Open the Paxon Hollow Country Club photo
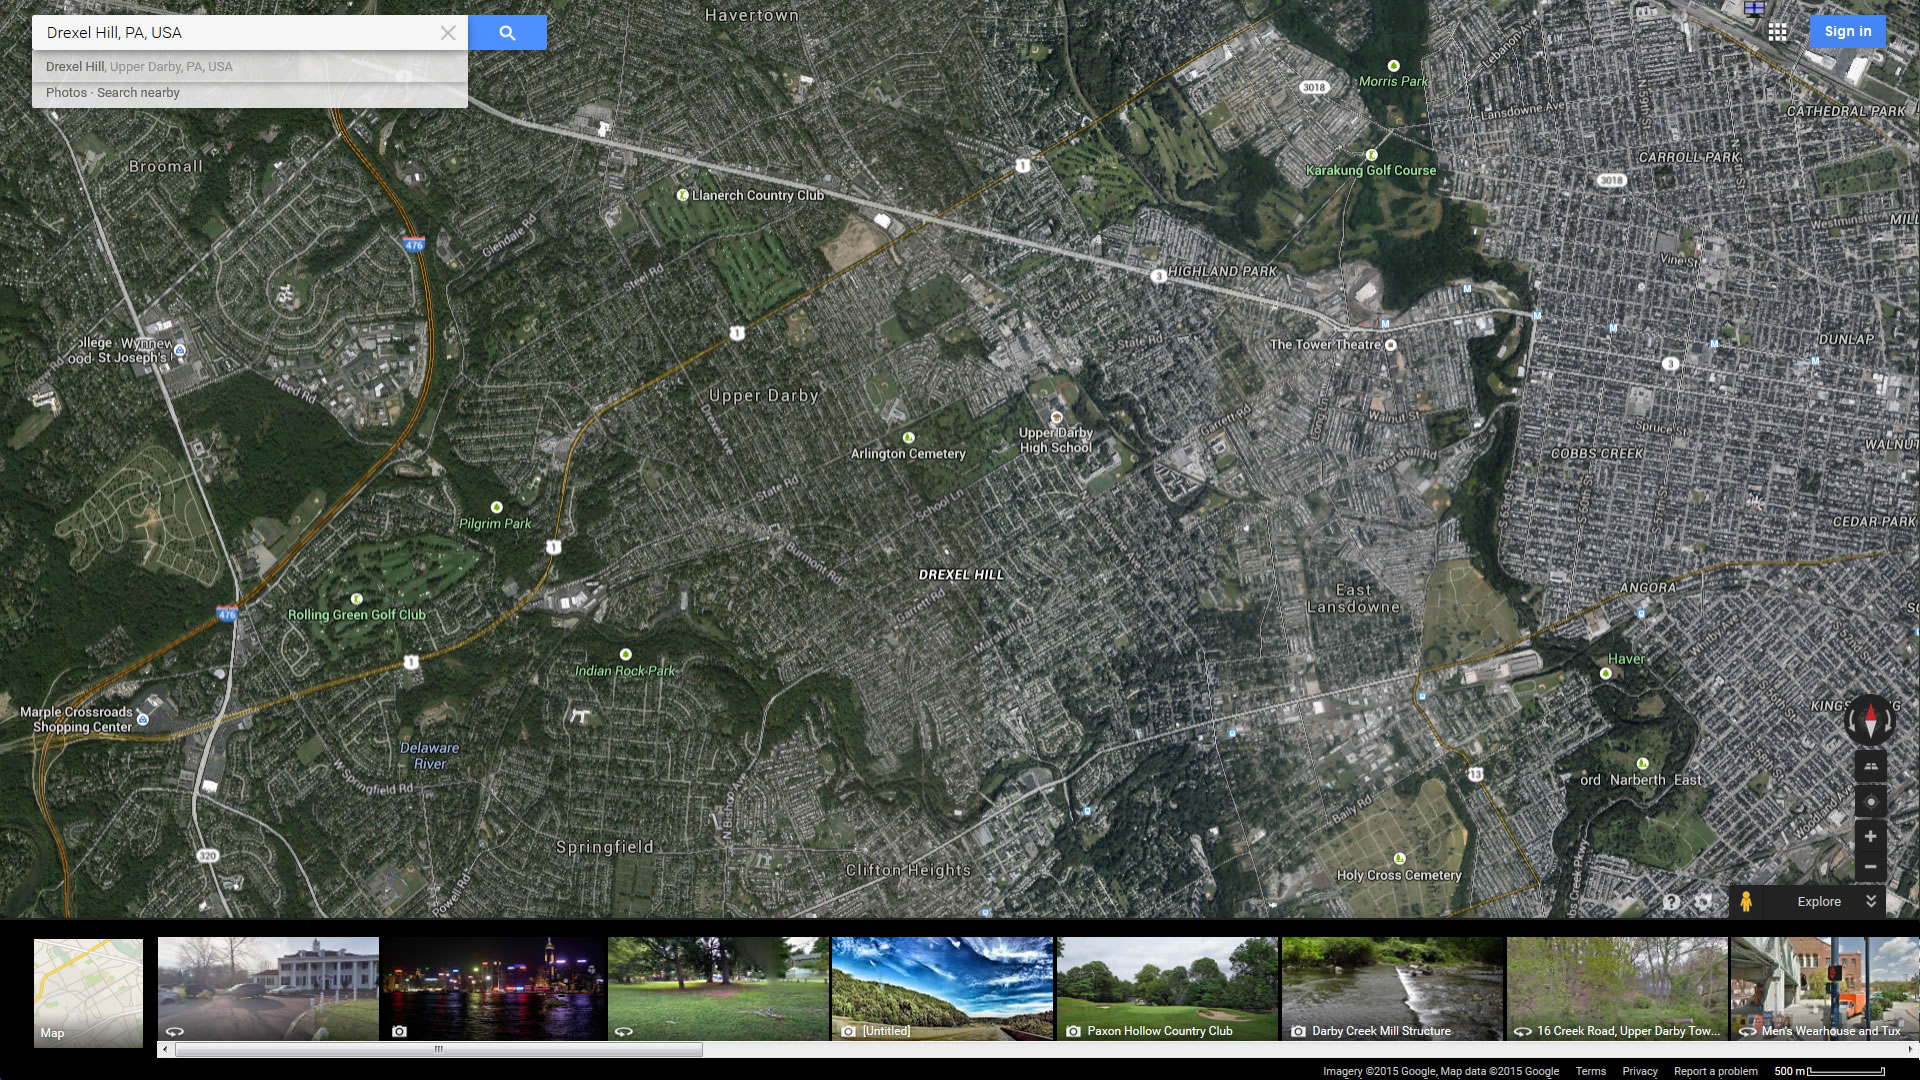1920x1080 pixels. point(1166,988)
